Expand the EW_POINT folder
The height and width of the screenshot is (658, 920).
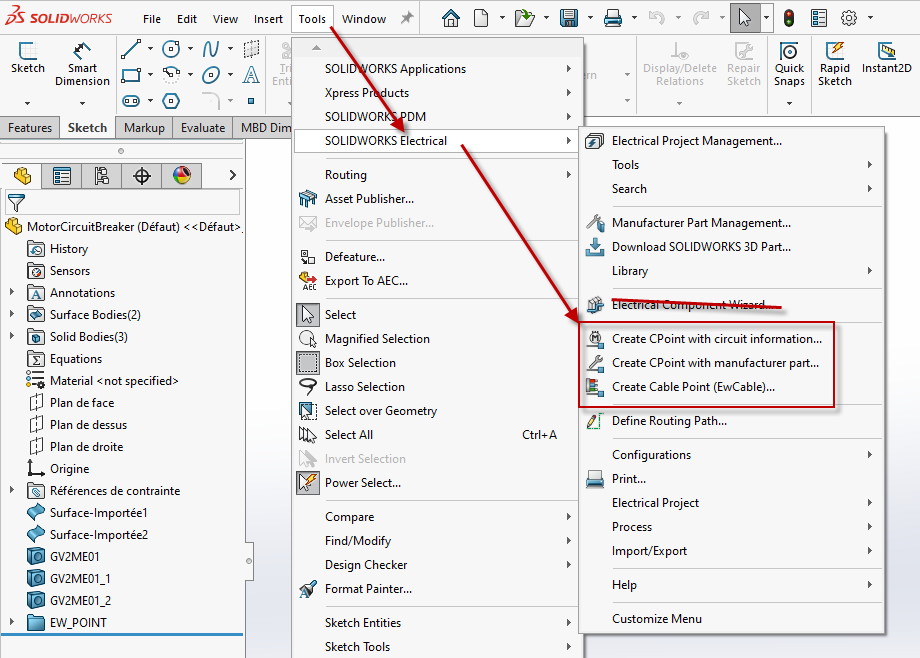[12, 622]
